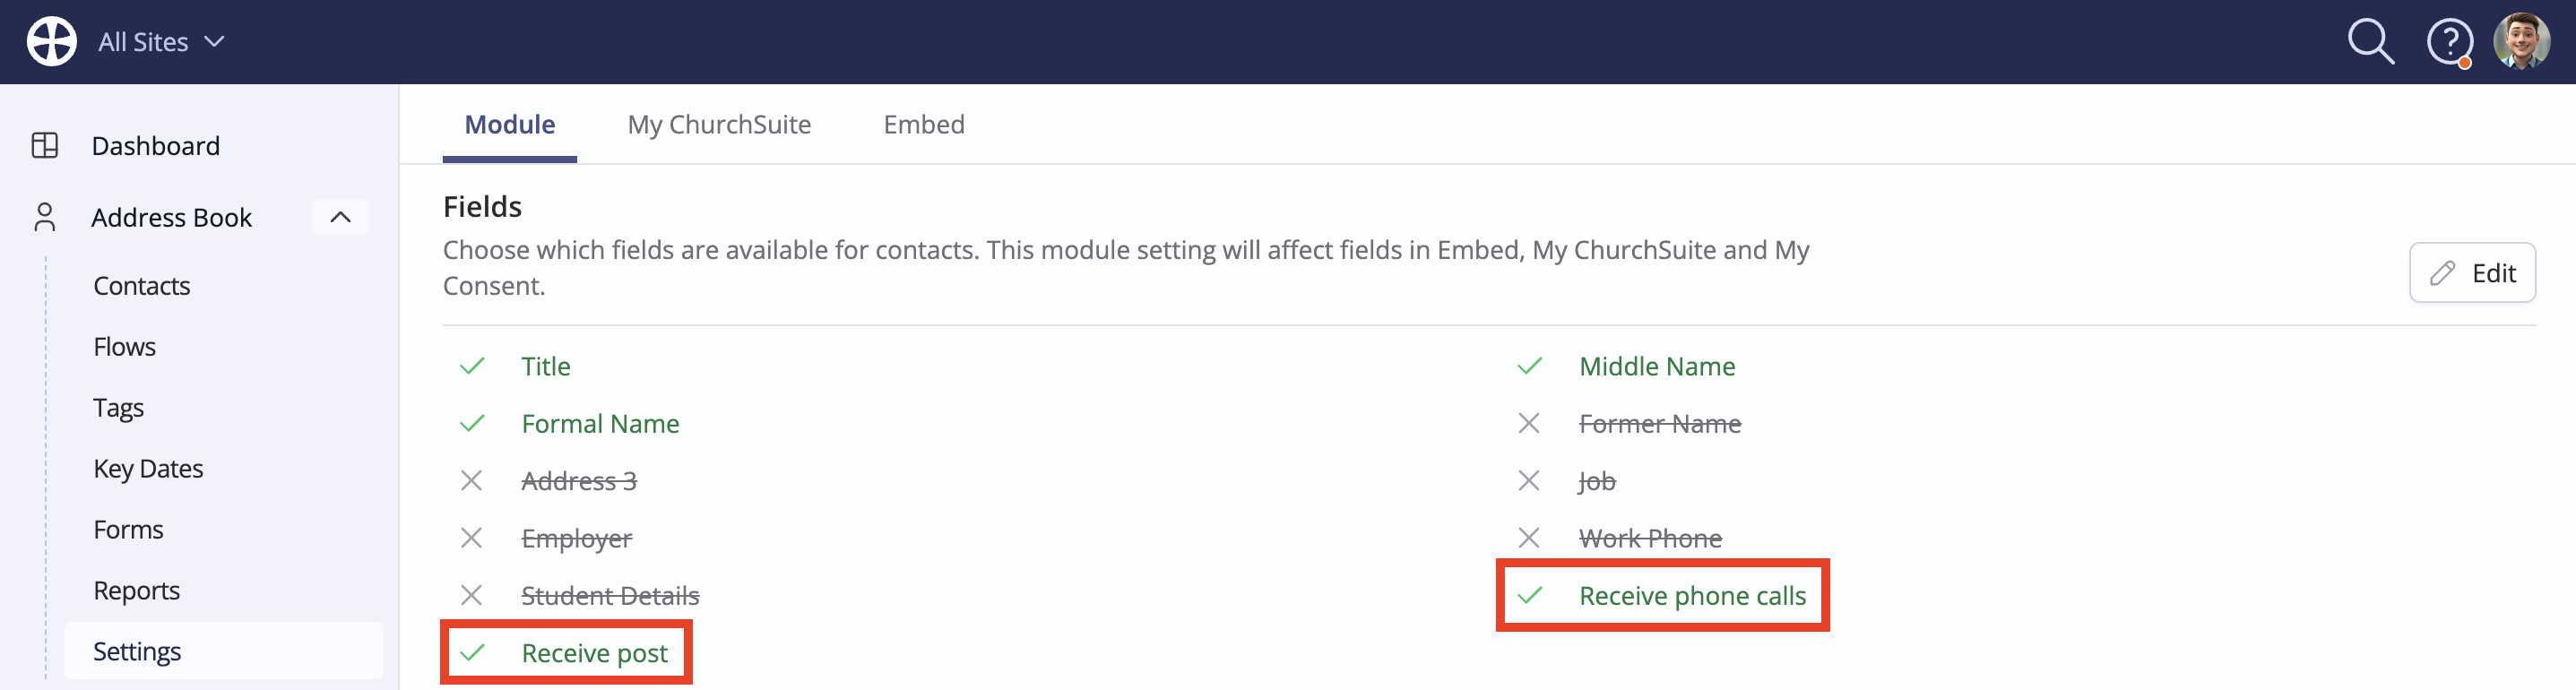The width and height of the screenshot is (2576, 690).
Task: Expand the All Sites dropdown
Action: coord(161,42)
